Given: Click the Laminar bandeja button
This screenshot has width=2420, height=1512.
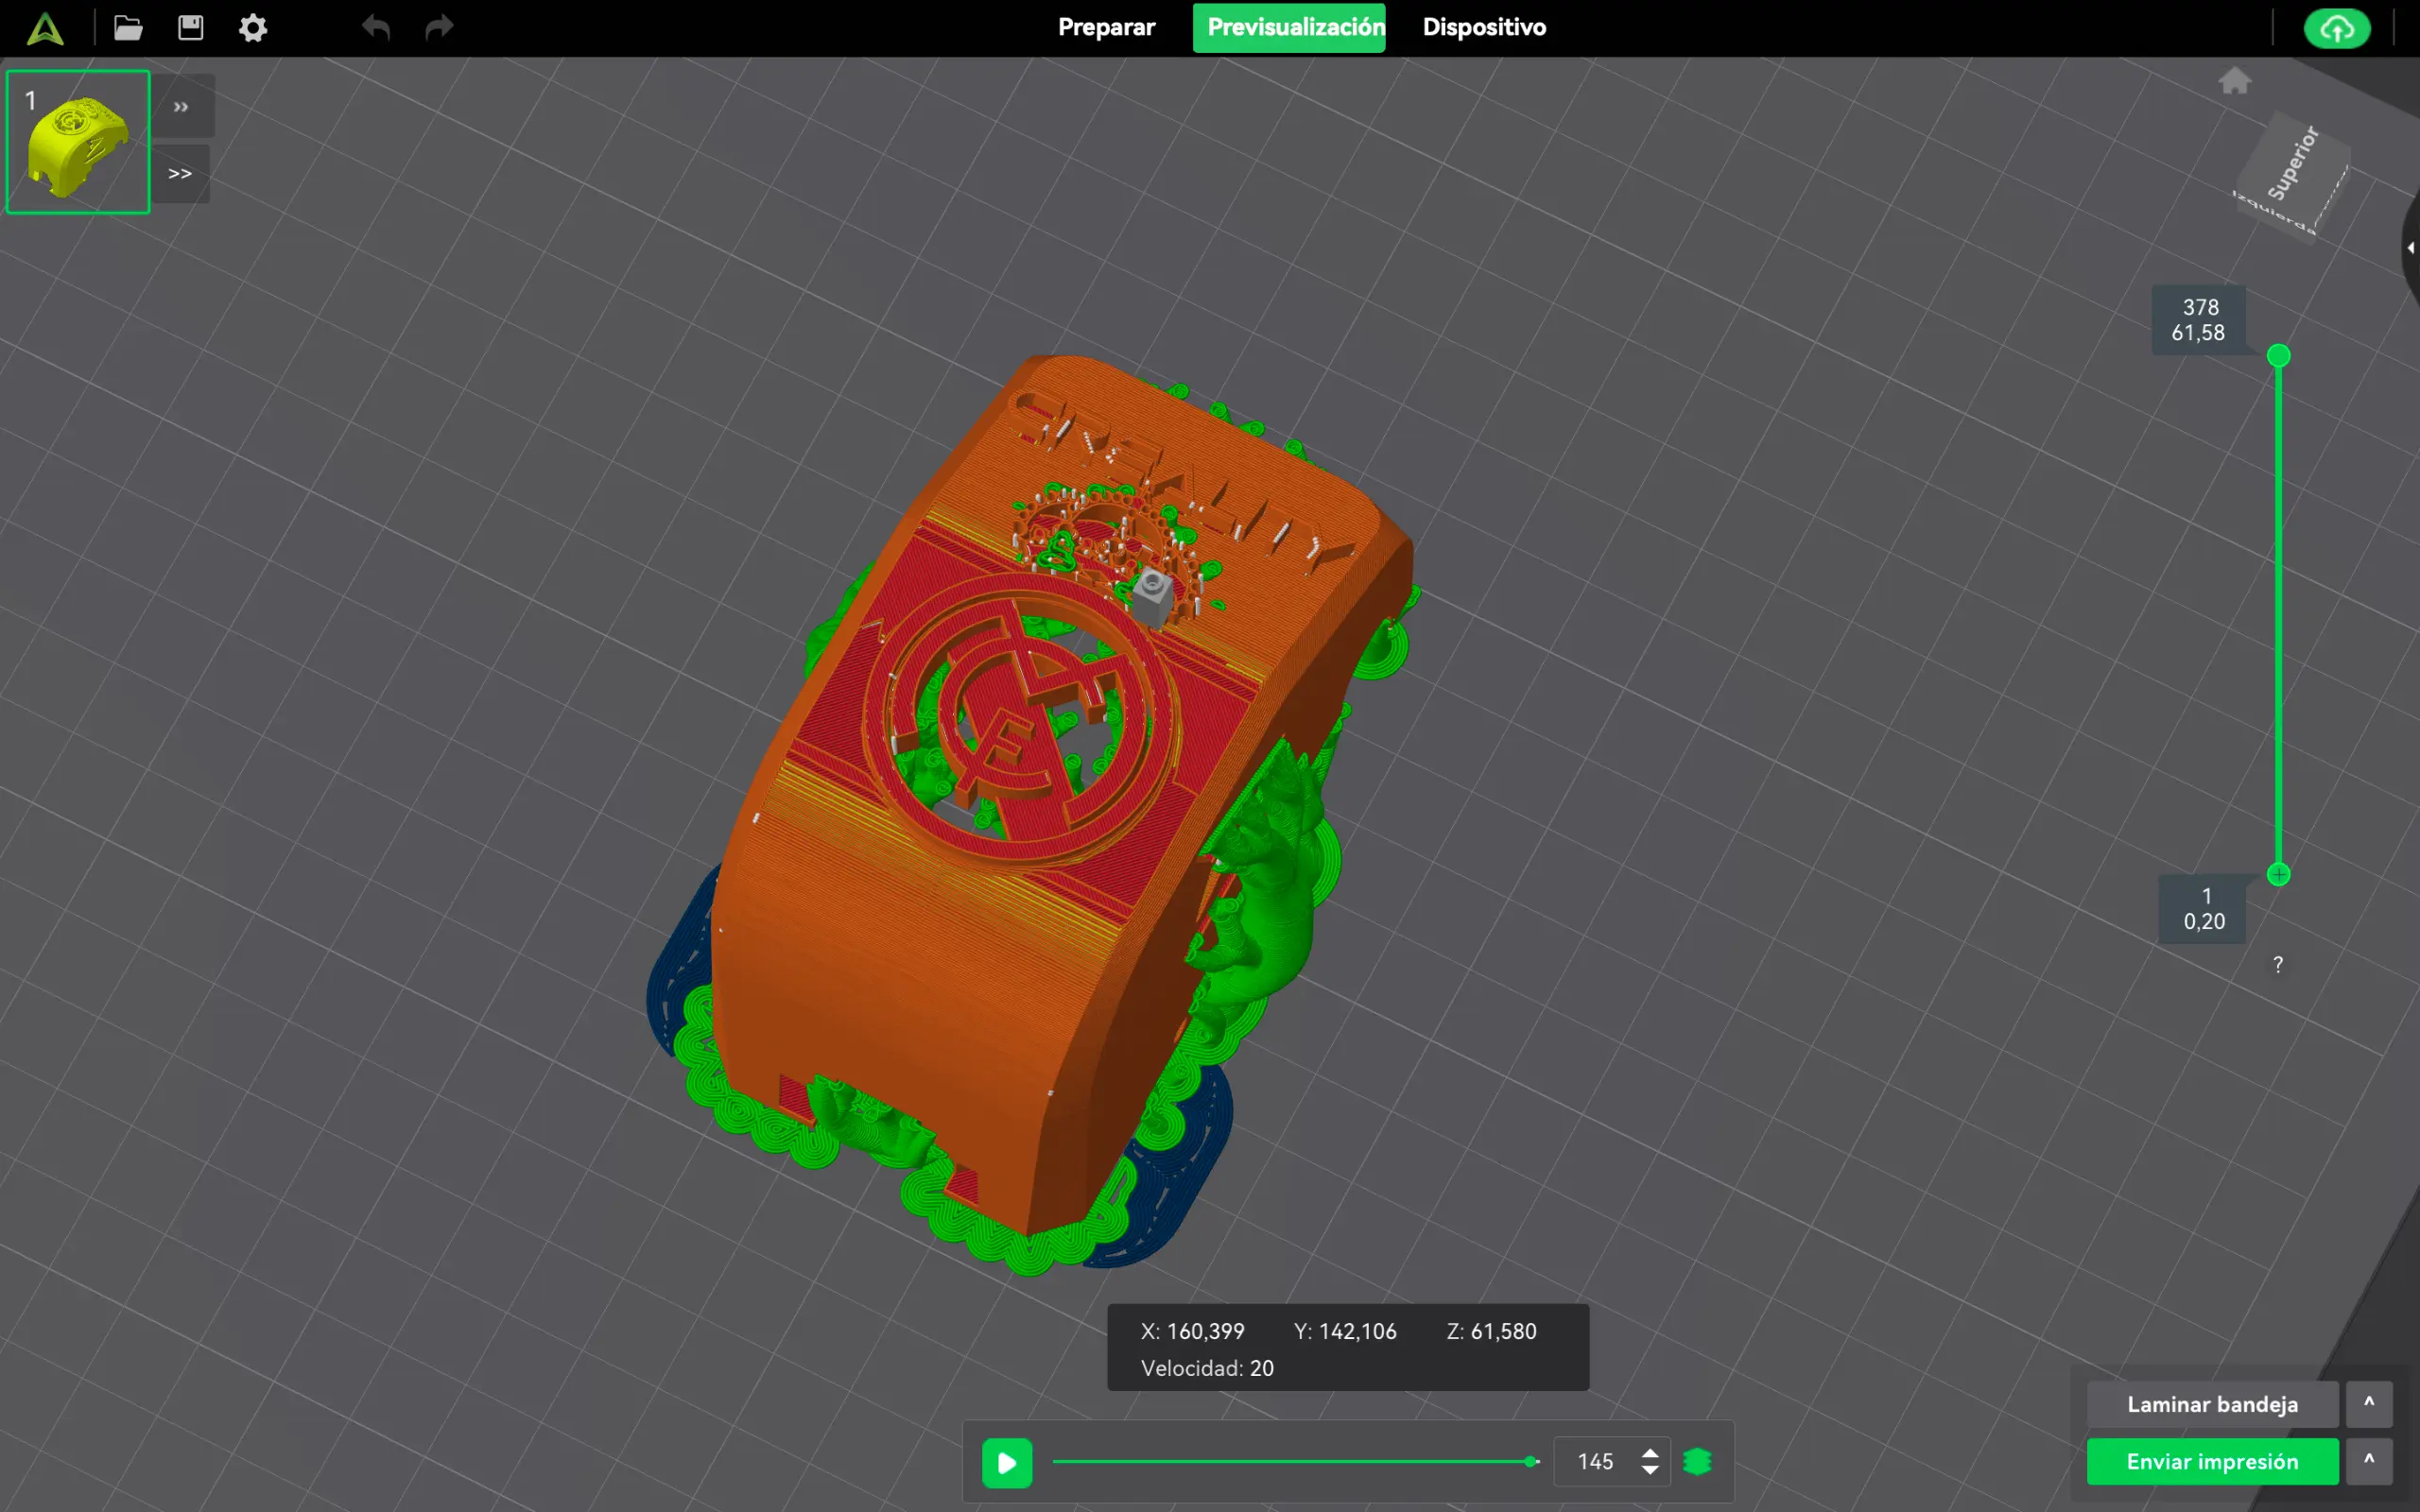Looking at the screenshot, I should point(2212,1405).
